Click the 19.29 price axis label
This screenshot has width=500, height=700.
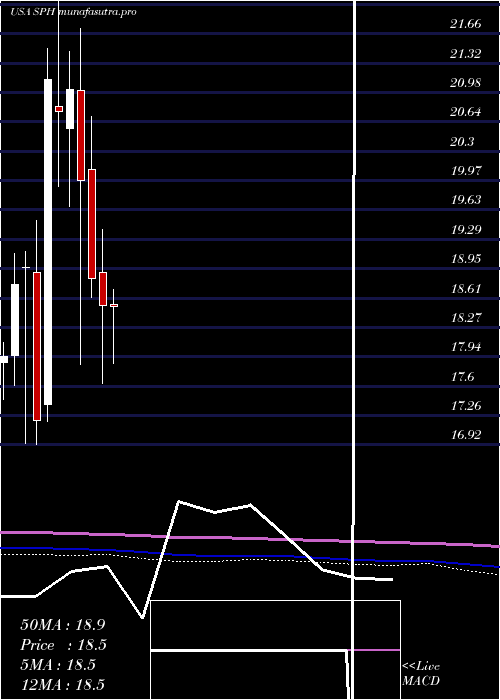(466, 229)
